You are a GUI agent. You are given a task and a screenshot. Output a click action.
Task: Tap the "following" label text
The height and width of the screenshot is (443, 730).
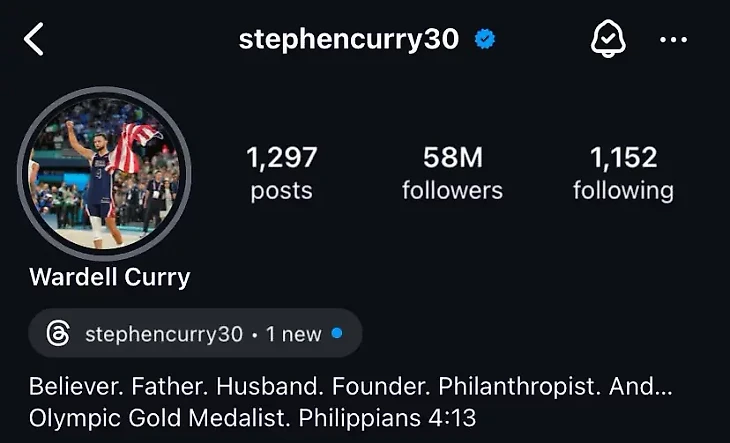point(623,192)
